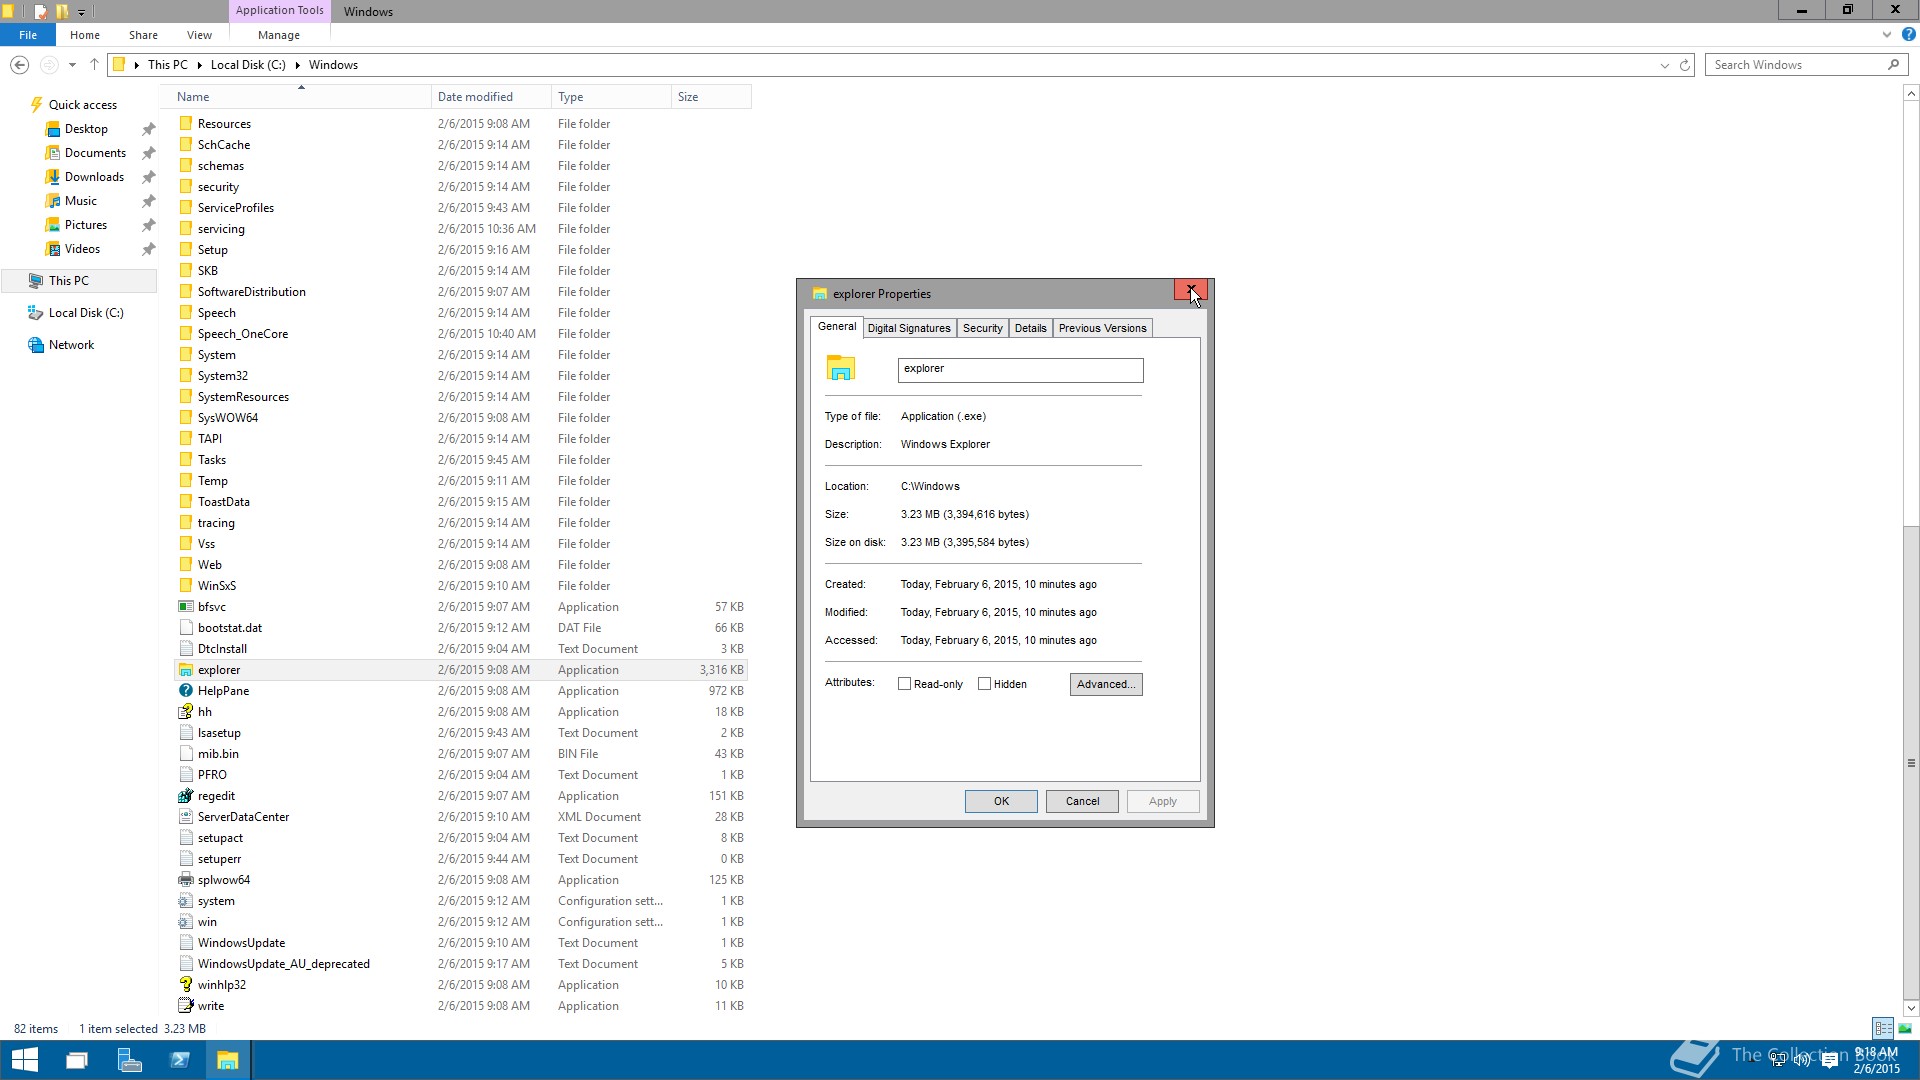This screenshot has height=1080, width=1920.
Task: Expand the ribbon chevron
Action: [1887, 34]
